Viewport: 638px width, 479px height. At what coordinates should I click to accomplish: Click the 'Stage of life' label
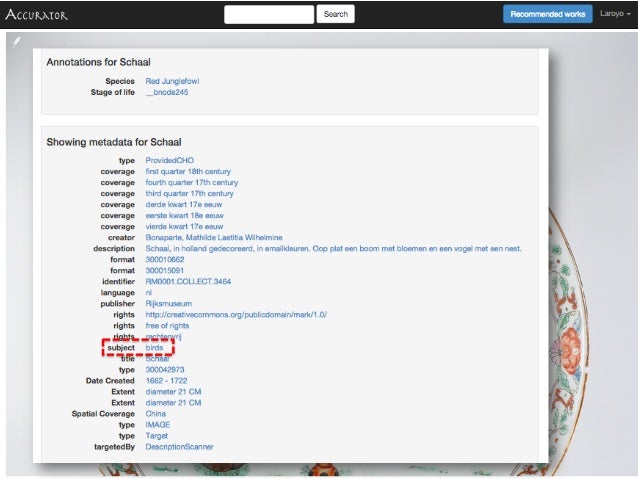pos(113,92)
